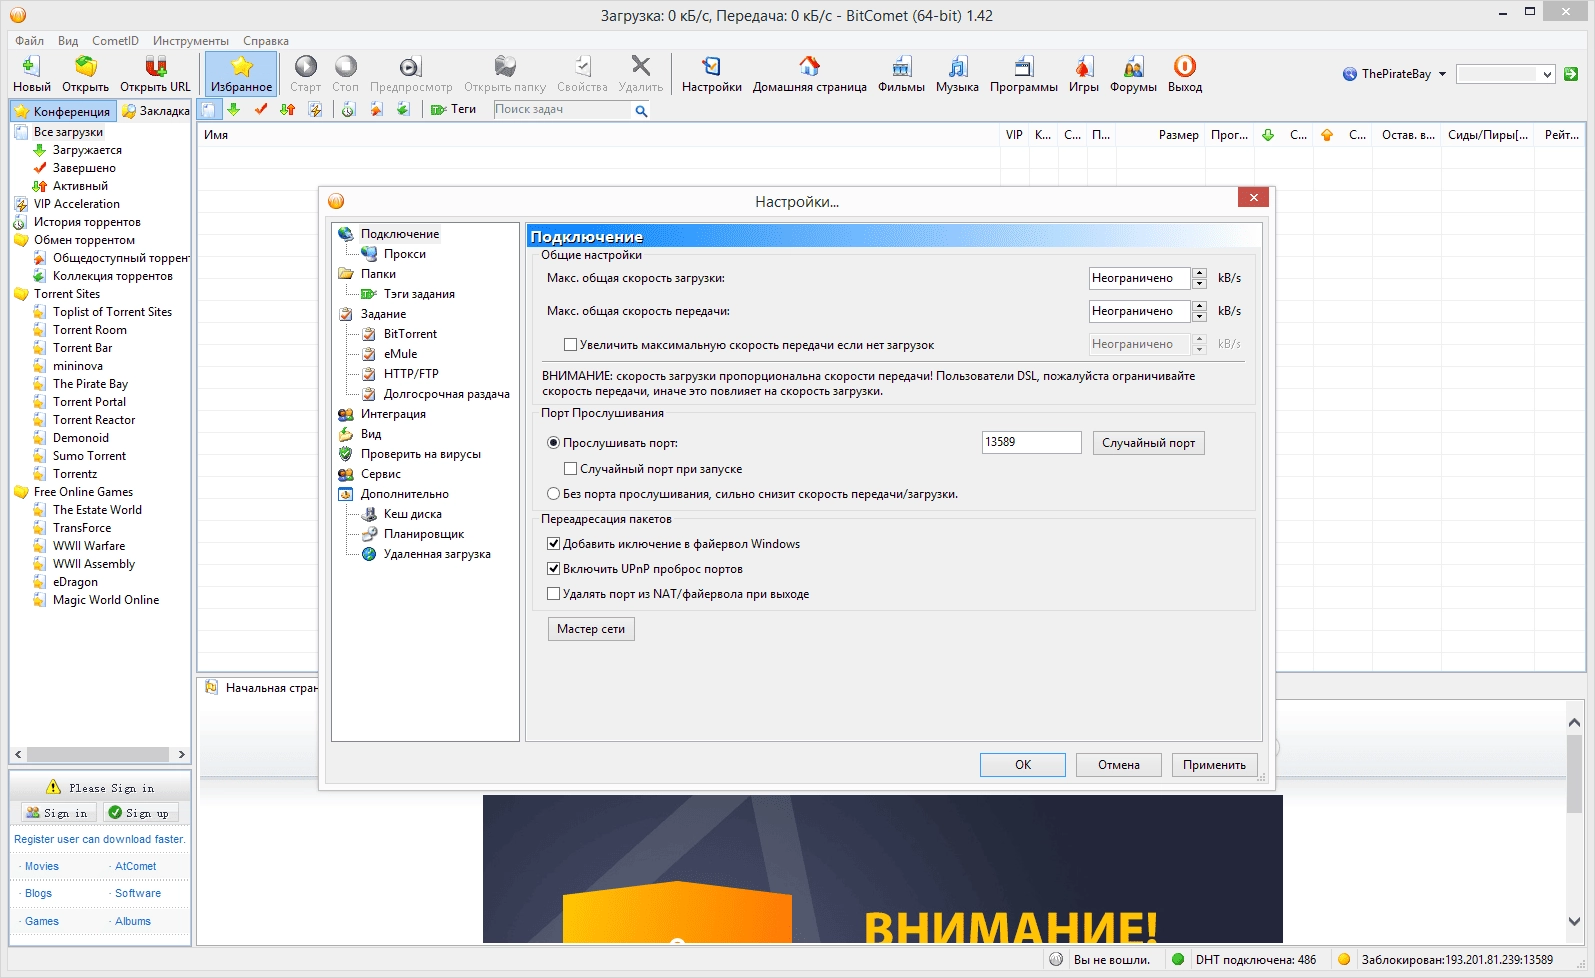Click Применить in the settings dialog

click(1214, 765)
